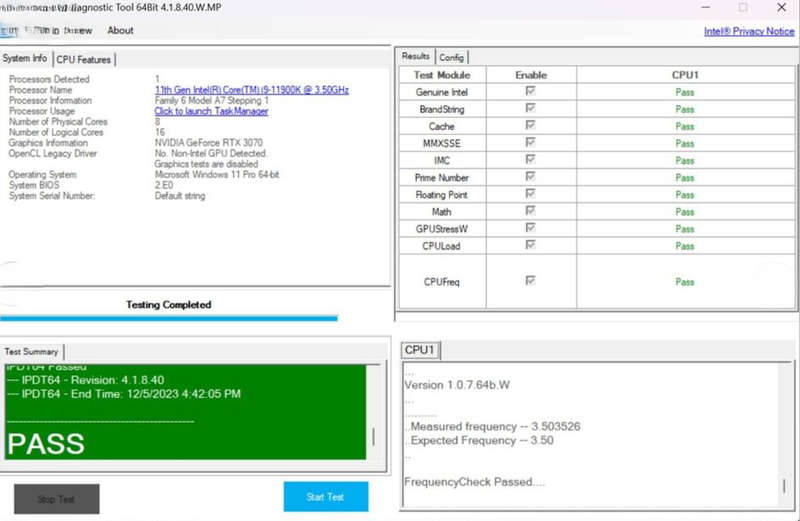The image size is (800, 521).
Task: Select the Floating Point module name
Action: pyautogui.click(x=442, y=195)
